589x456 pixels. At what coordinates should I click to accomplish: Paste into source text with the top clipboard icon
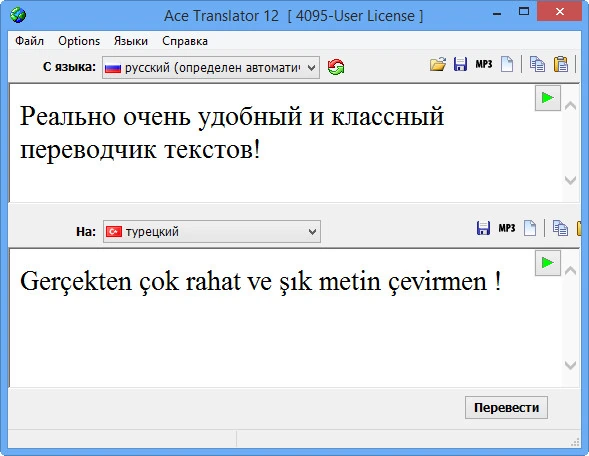tap(561, 64)
